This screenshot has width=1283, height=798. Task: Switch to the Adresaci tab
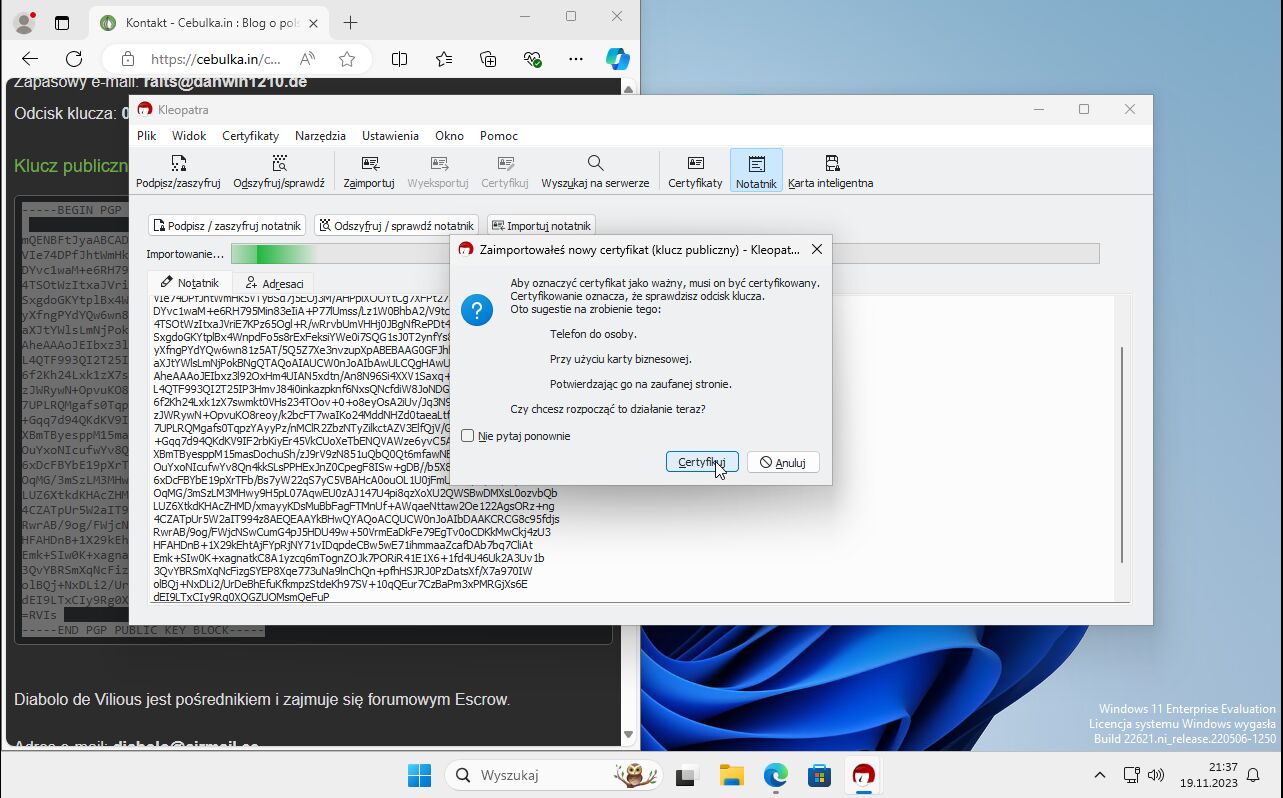[275, 283]
